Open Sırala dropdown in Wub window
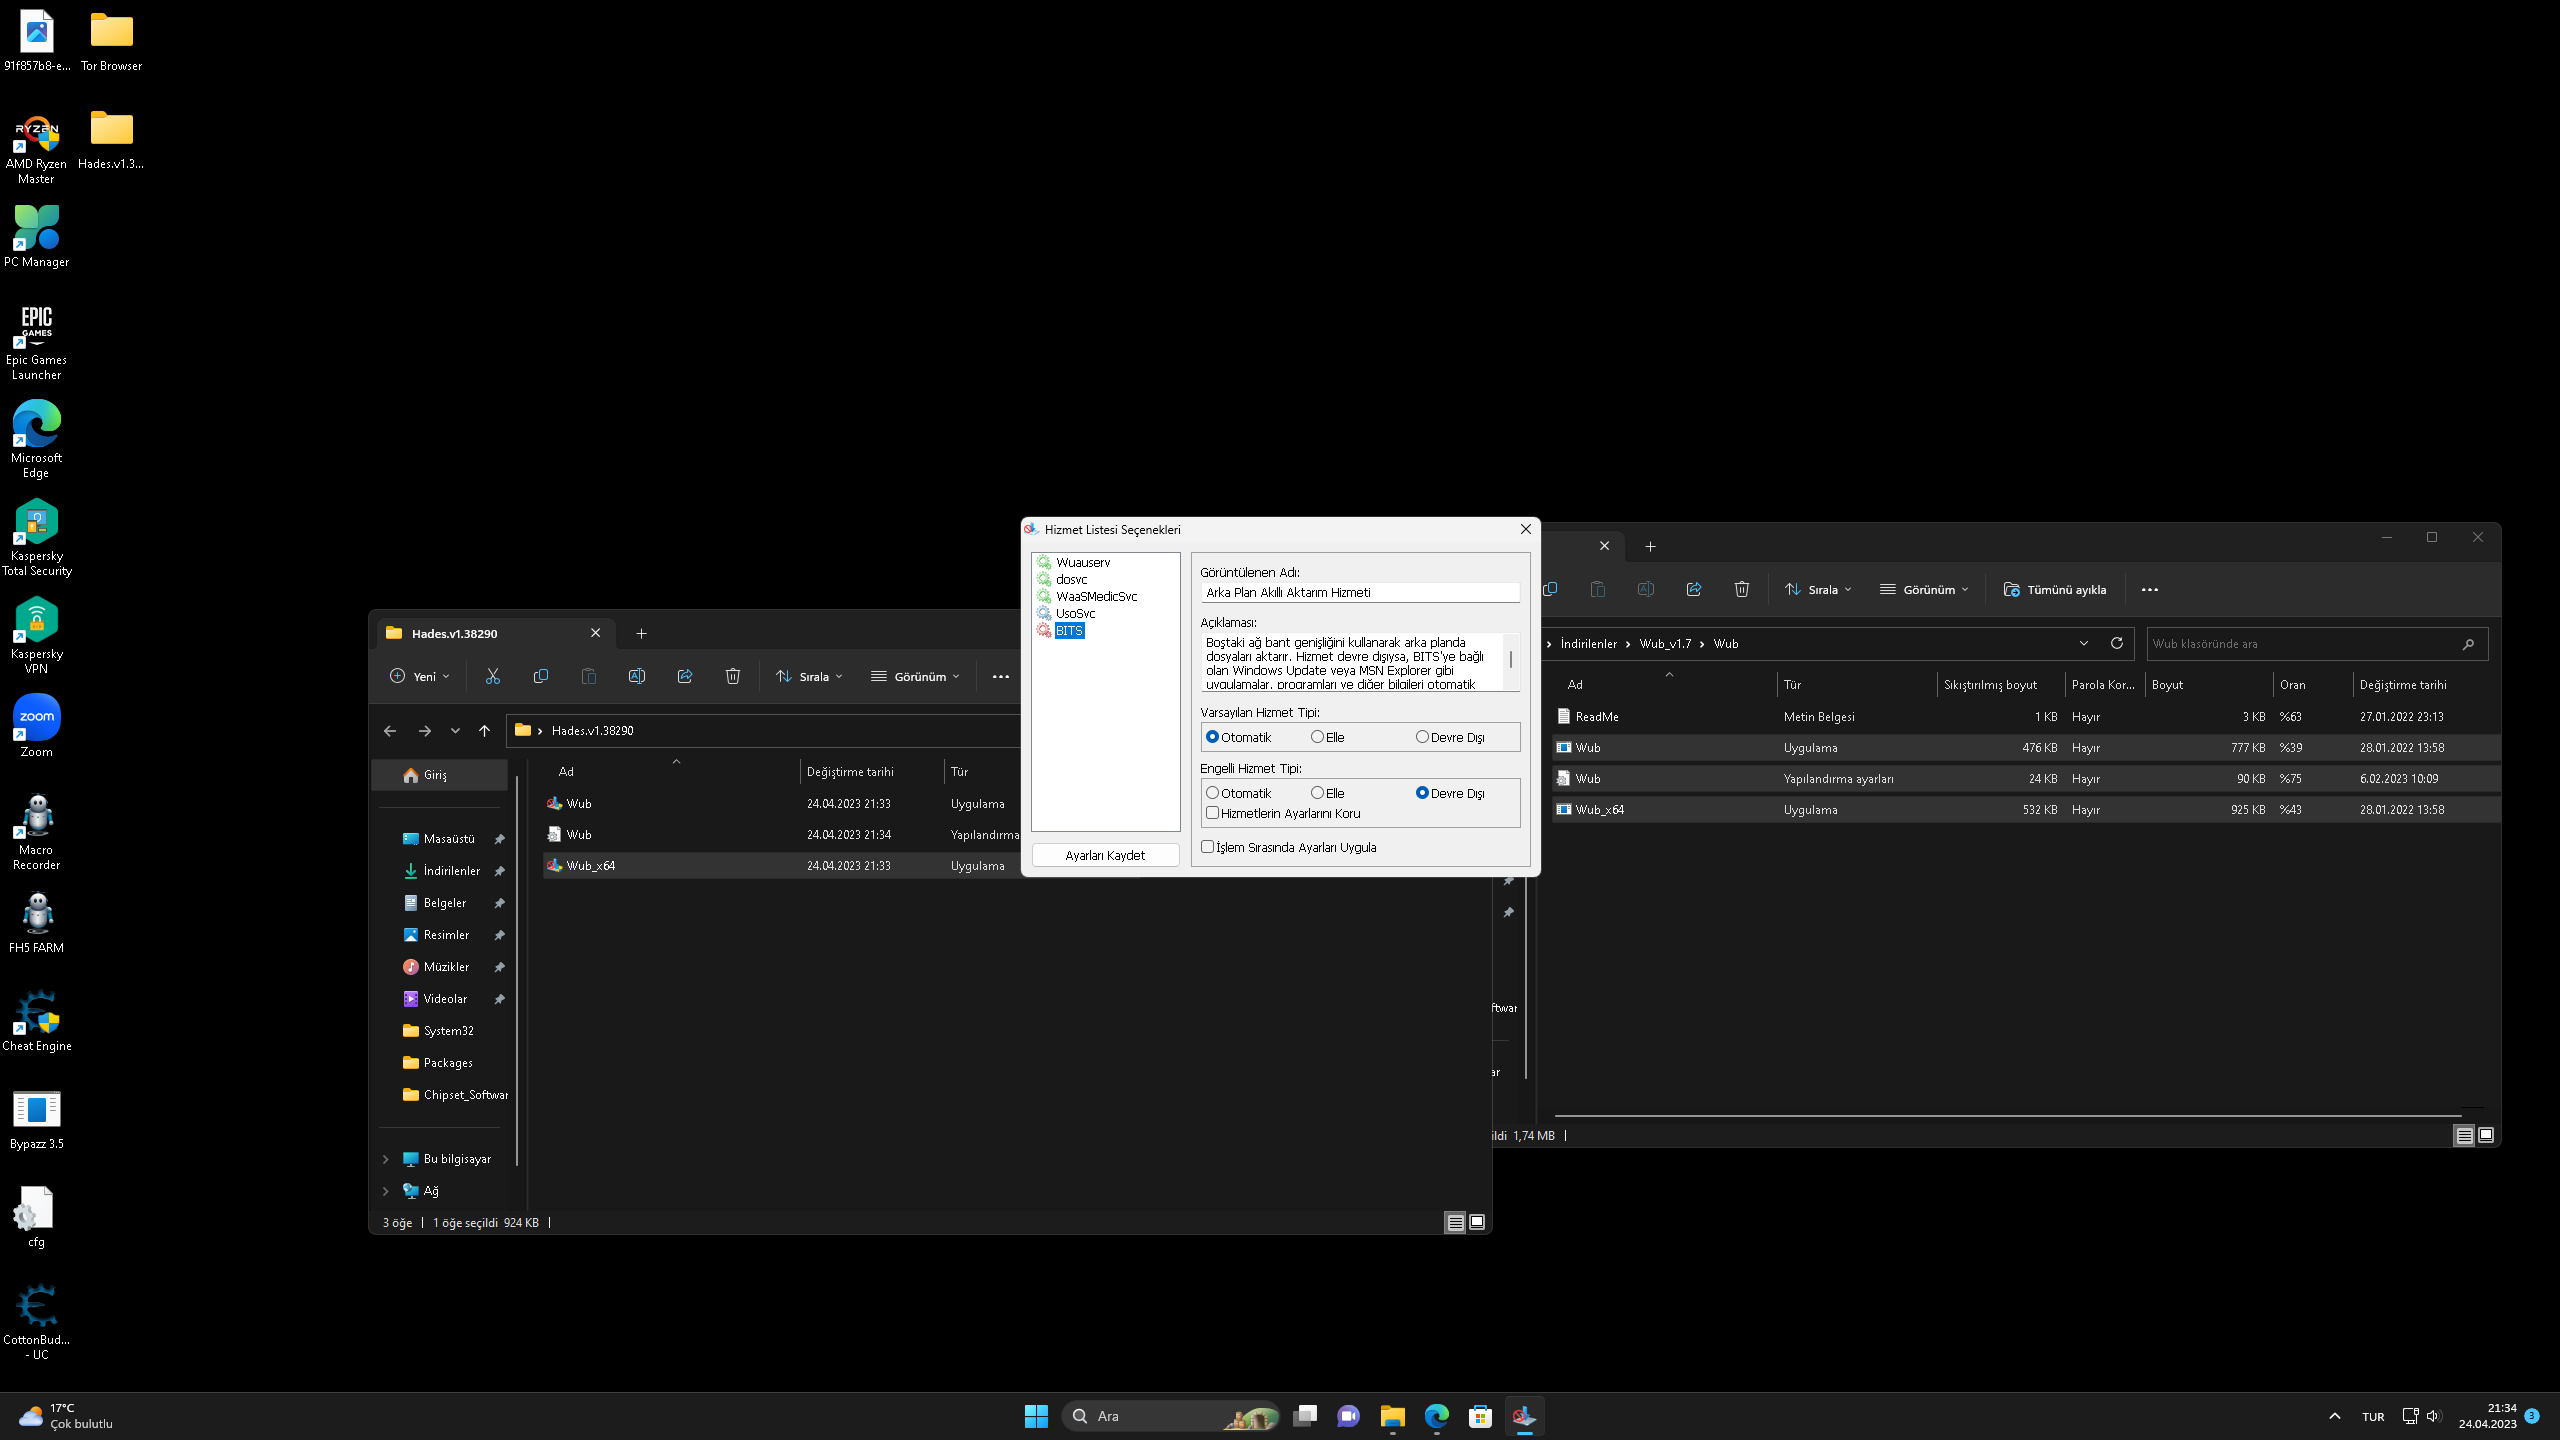The image size is (2560, 1440). pyautogui.click(x=1819, y=589)
